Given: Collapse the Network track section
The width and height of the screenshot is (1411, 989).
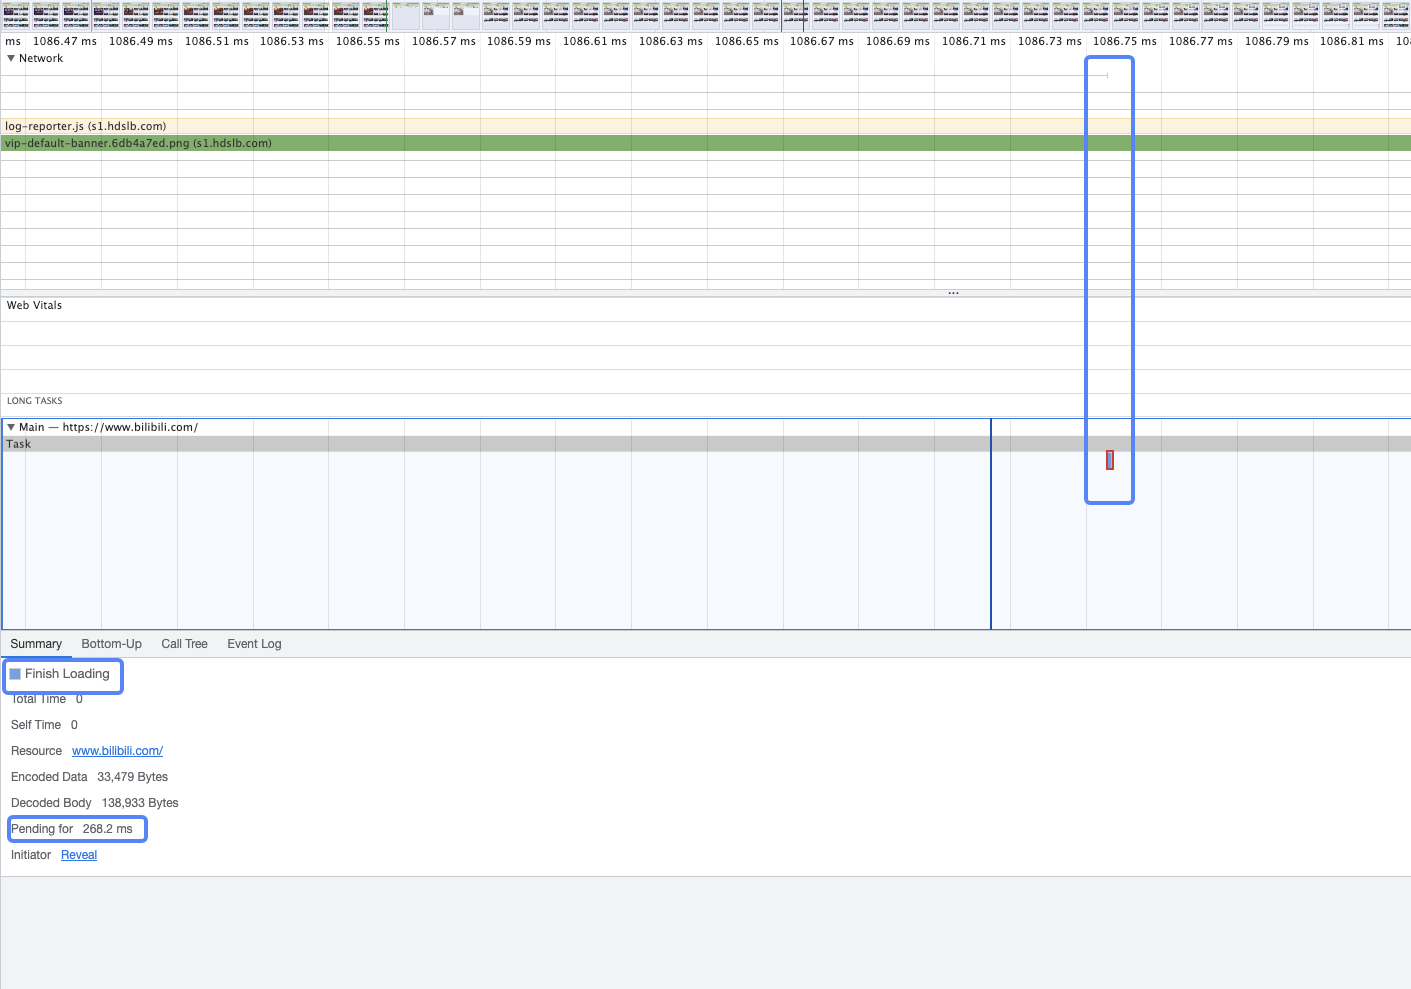Looking at the screenshot, I should (11, 59).
